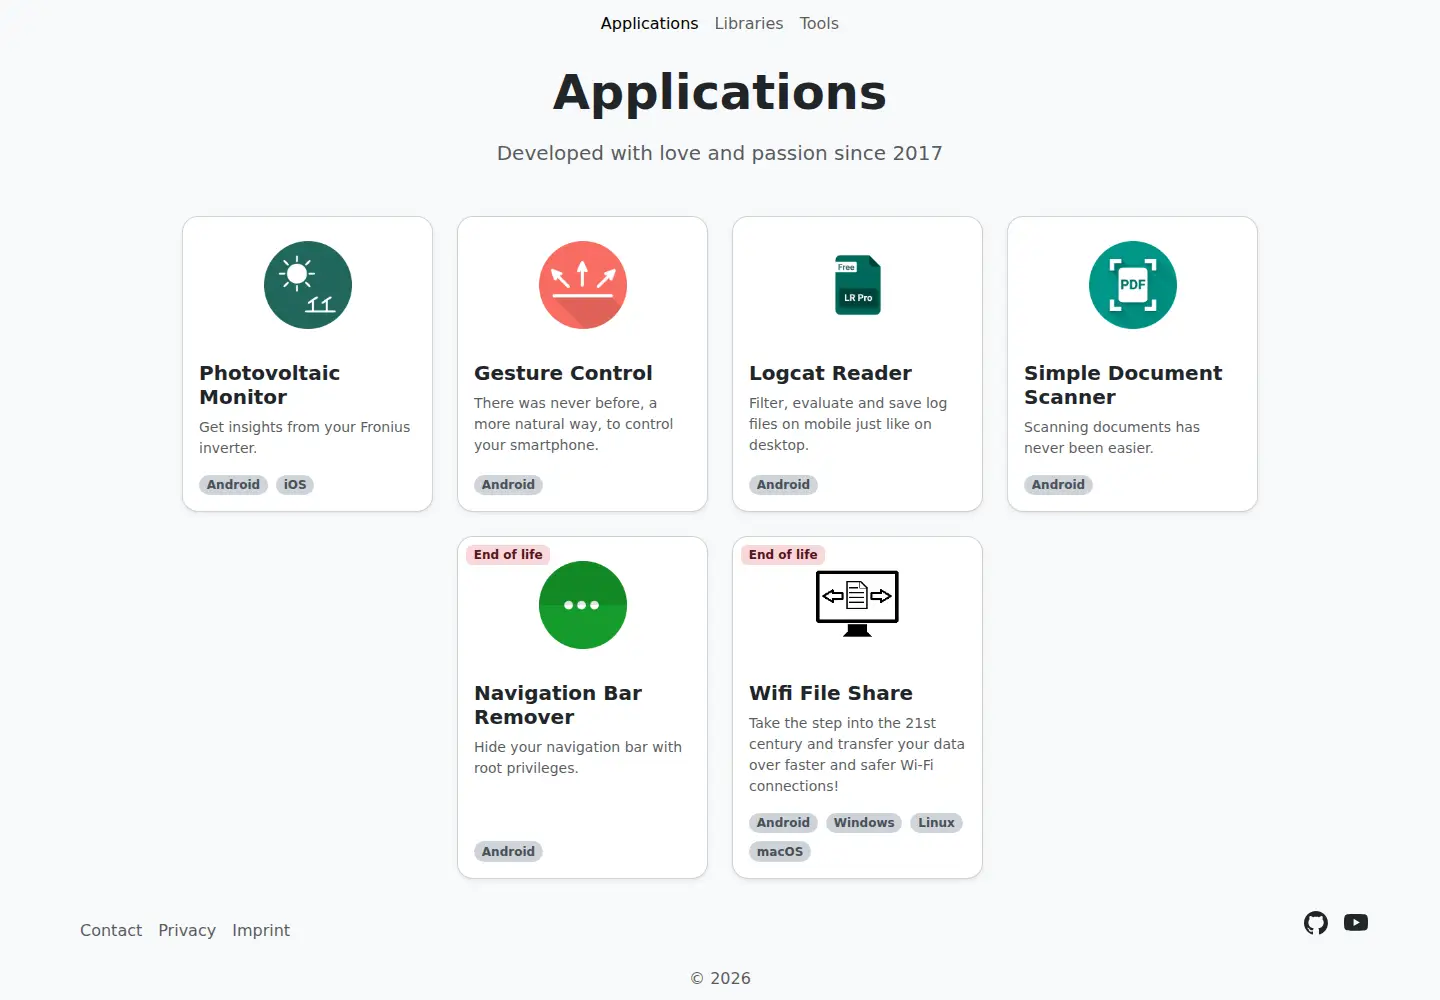Open the Photovoltaic Monitor sun icon
Image resolution: width=1440 pixels, height=1000 pixels.
click(308, 285)
